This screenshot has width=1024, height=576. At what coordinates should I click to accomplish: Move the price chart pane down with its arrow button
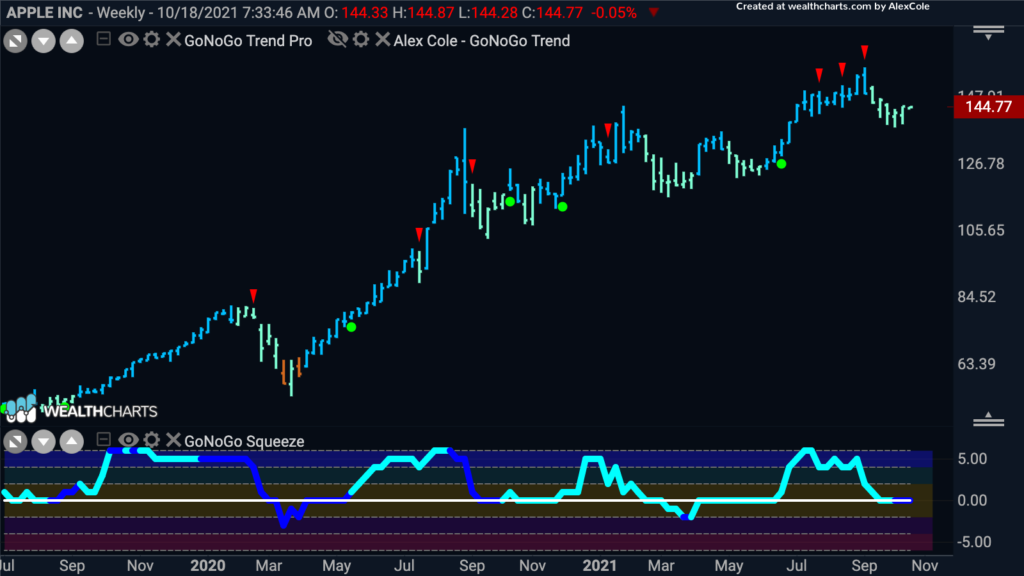tap(43, 41)
